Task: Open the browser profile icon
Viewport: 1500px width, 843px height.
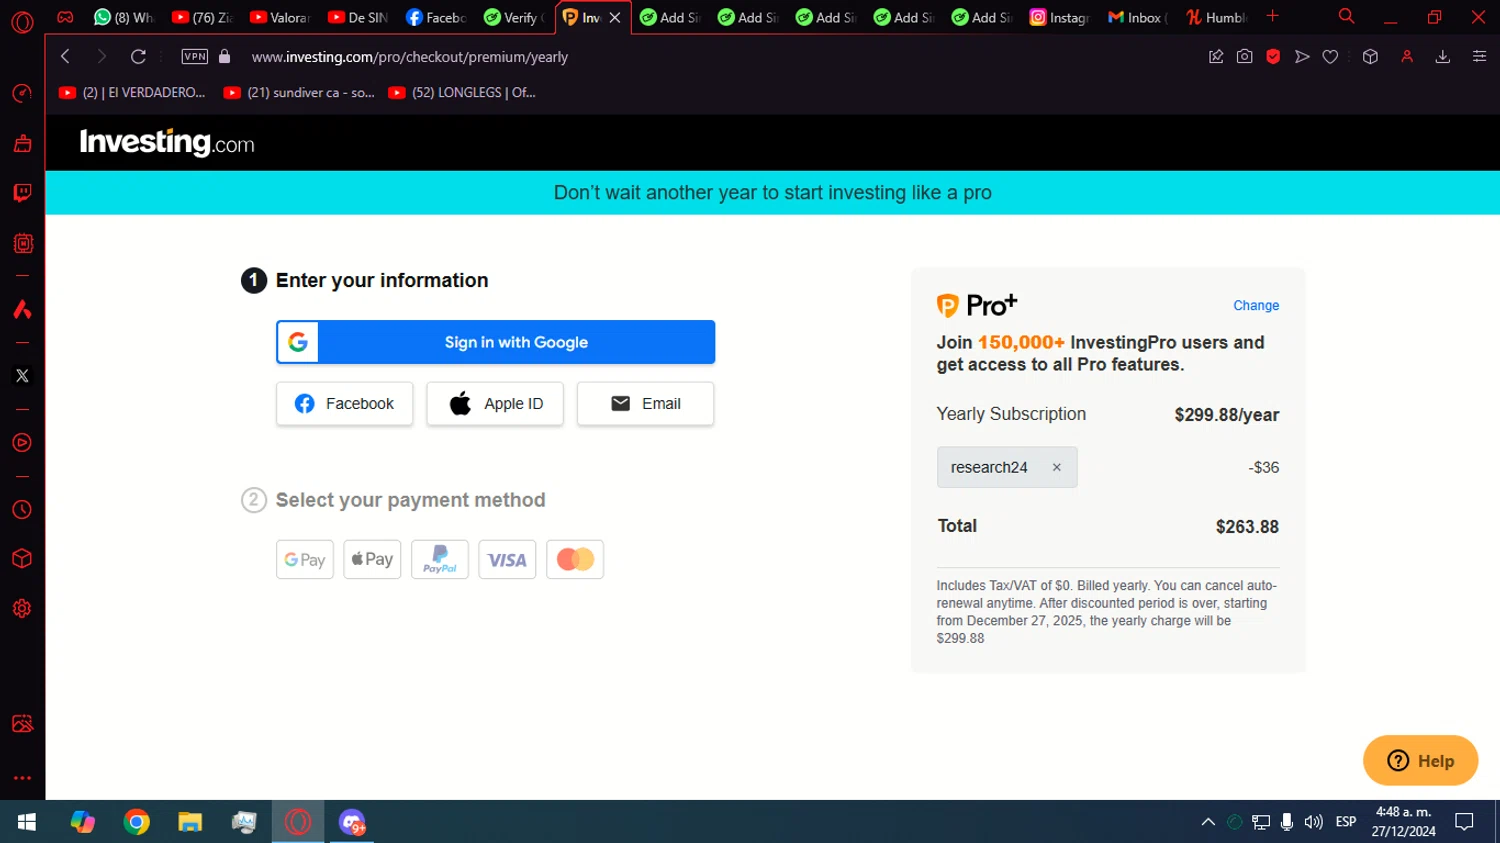Action: pyautogui.click(x=1407, y=57)
